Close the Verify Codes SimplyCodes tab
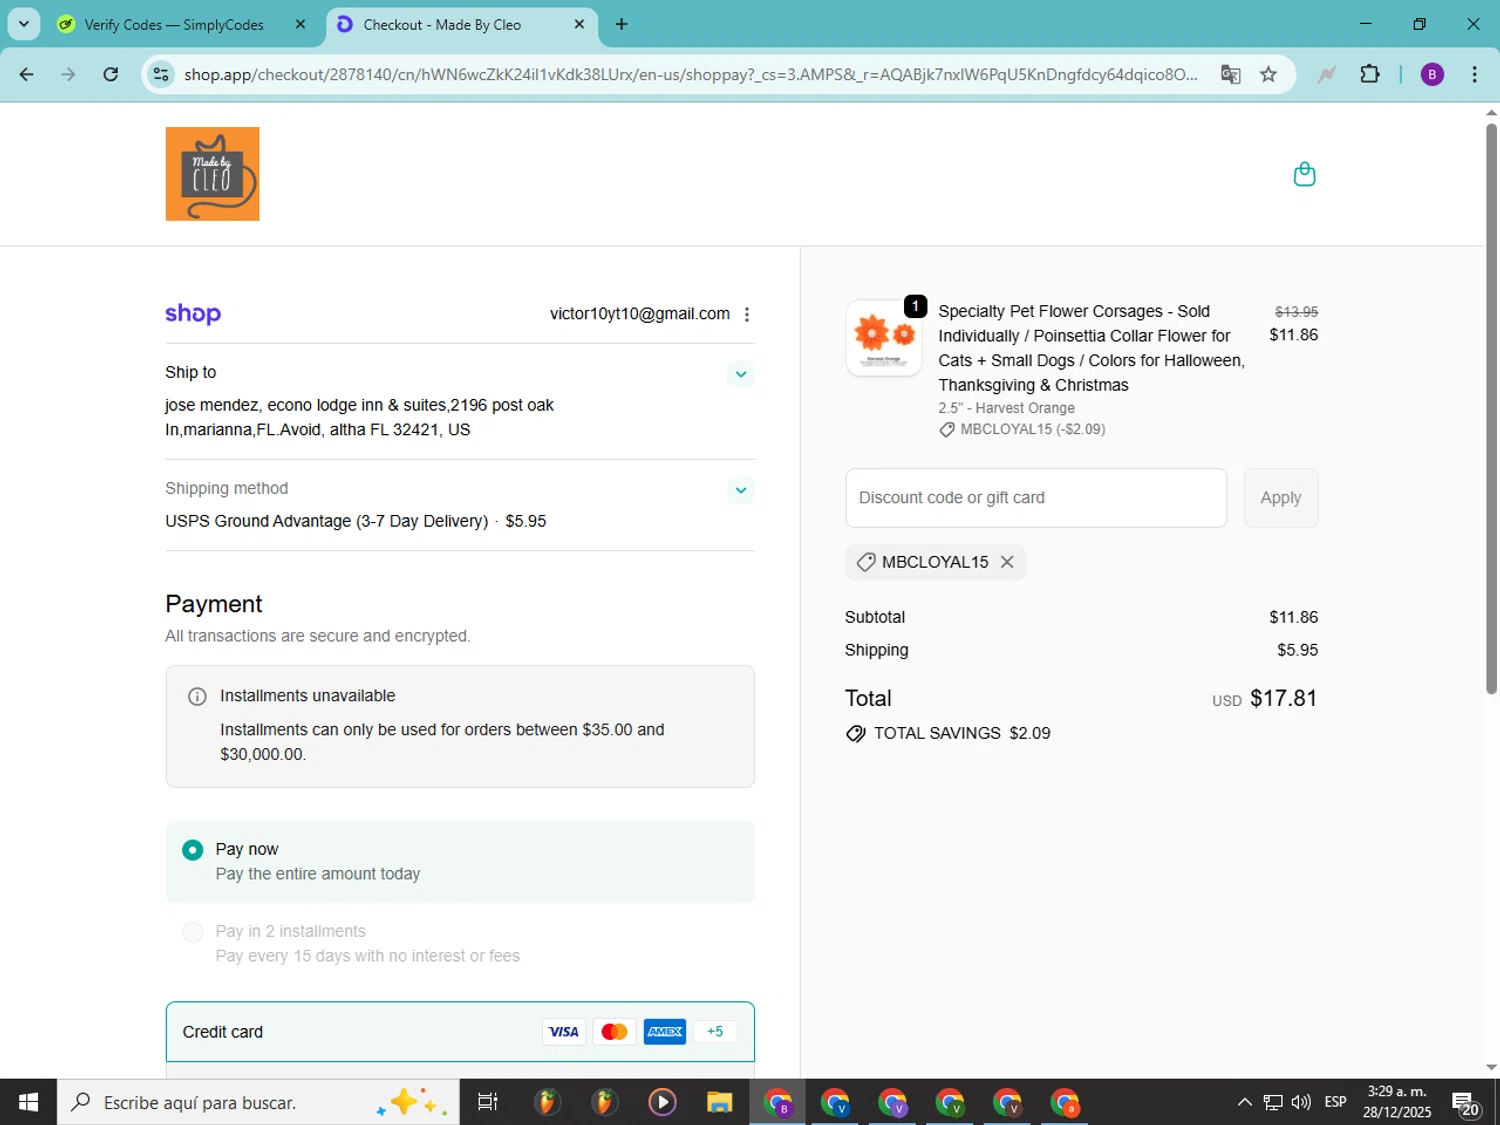The height and width of the screenshot is (1125, 1500). tap(300, 24)
